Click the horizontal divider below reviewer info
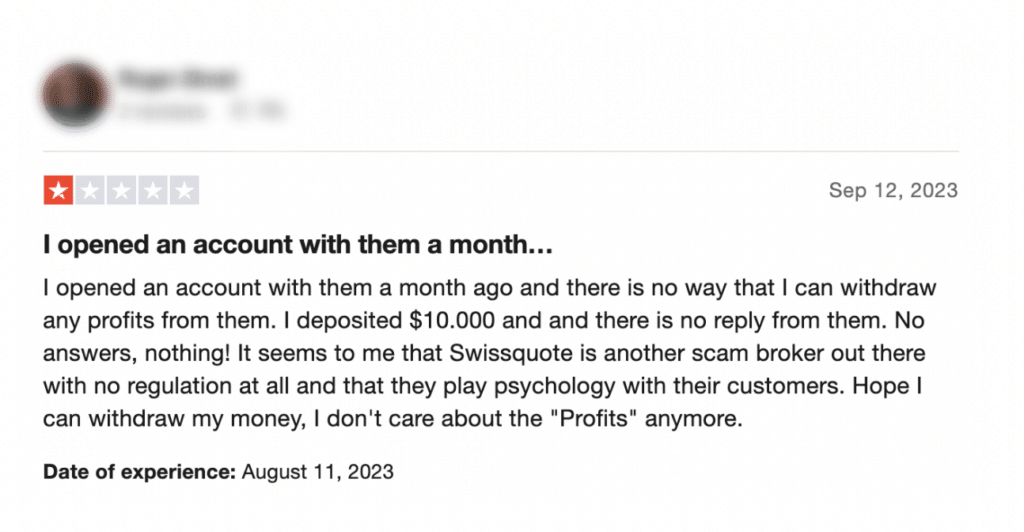Screen dimensions: 1024x532 (x=501, y=151)
